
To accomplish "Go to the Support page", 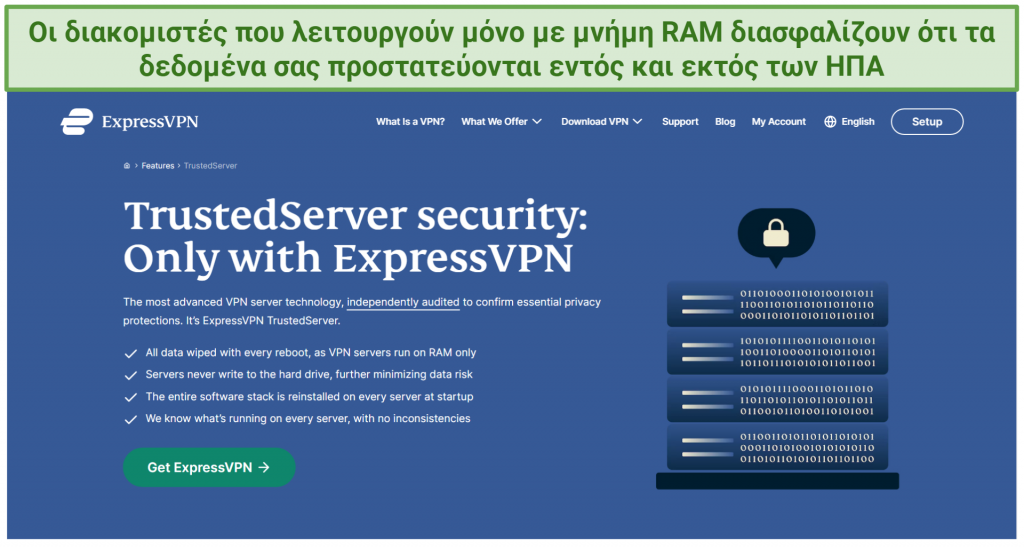I will [x=680, y=121].
